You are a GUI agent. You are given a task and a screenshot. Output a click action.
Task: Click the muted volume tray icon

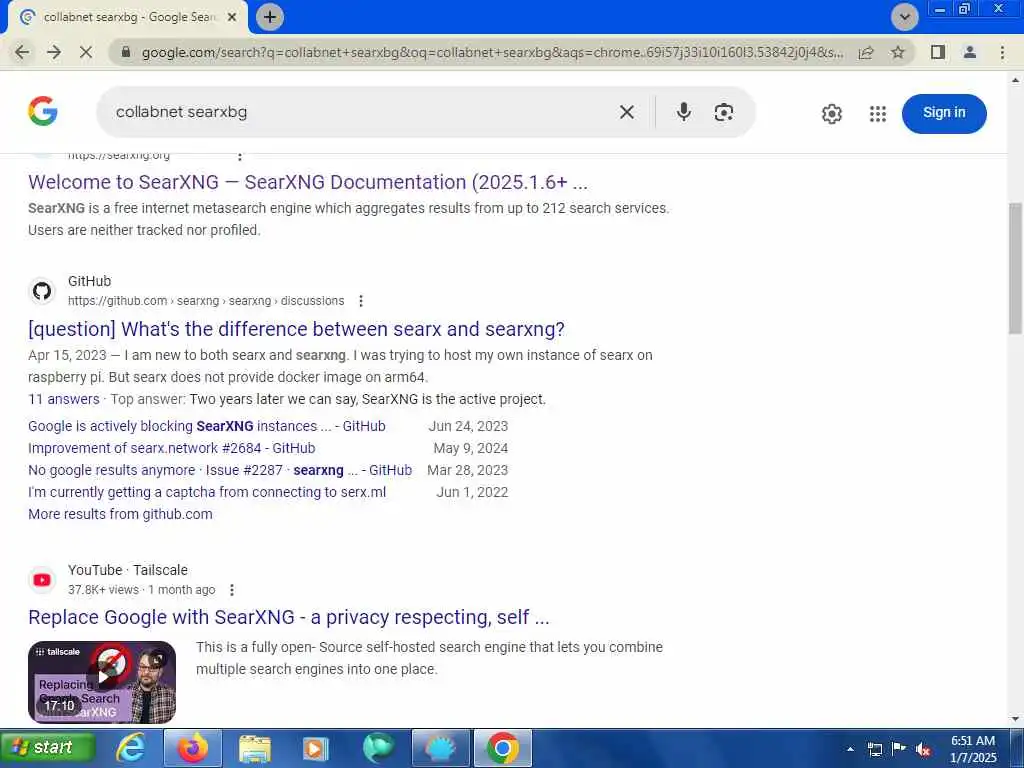[x=923, y=749]
